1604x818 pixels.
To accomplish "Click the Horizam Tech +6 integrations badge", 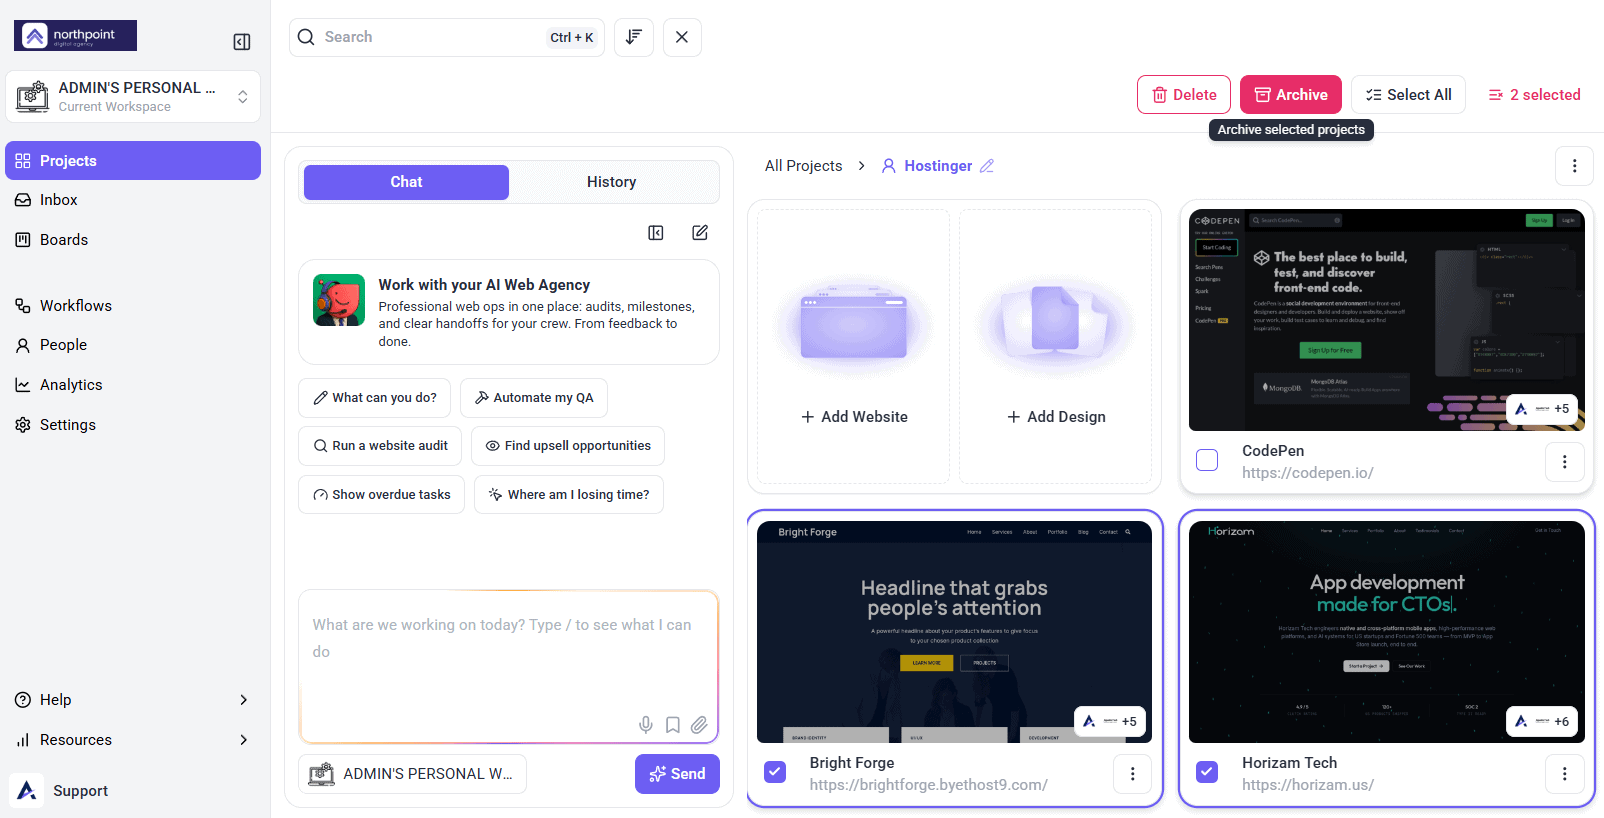I will click(x=1542, y=721).
